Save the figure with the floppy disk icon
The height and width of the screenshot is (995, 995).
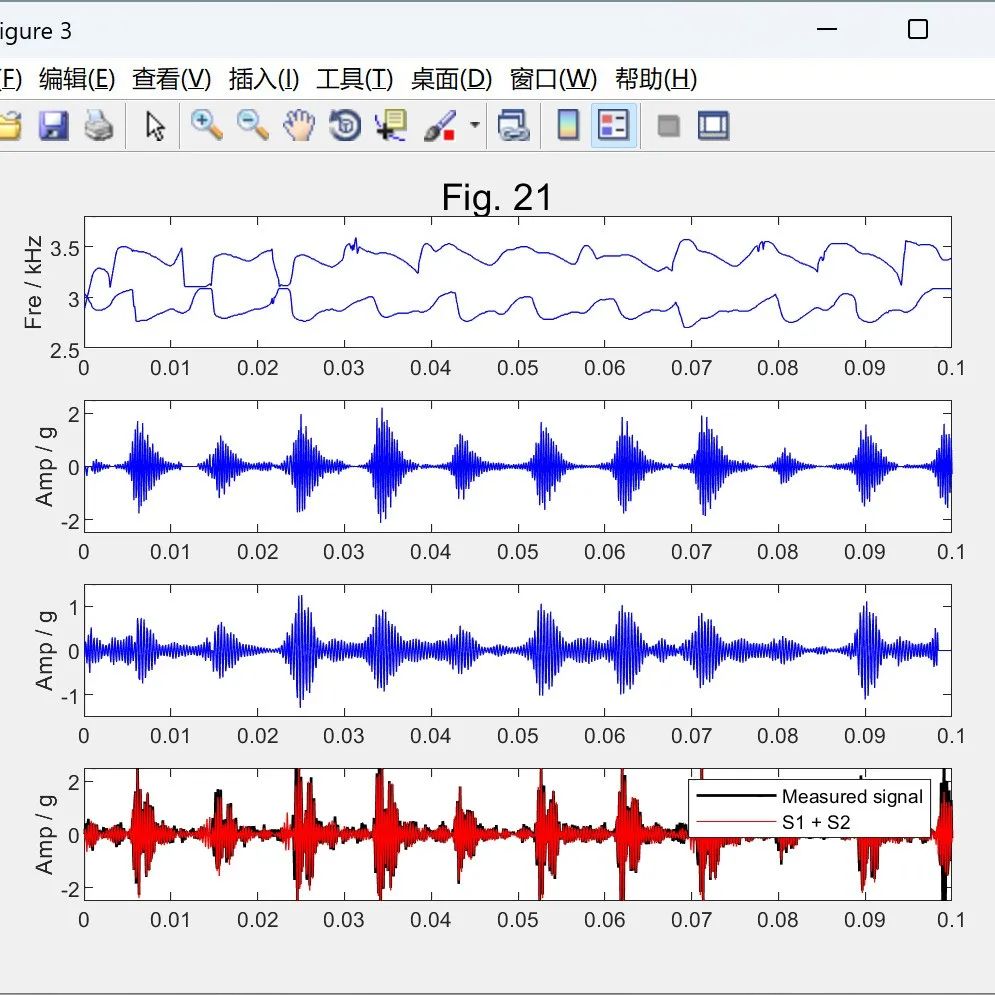(x=54, y=125)
